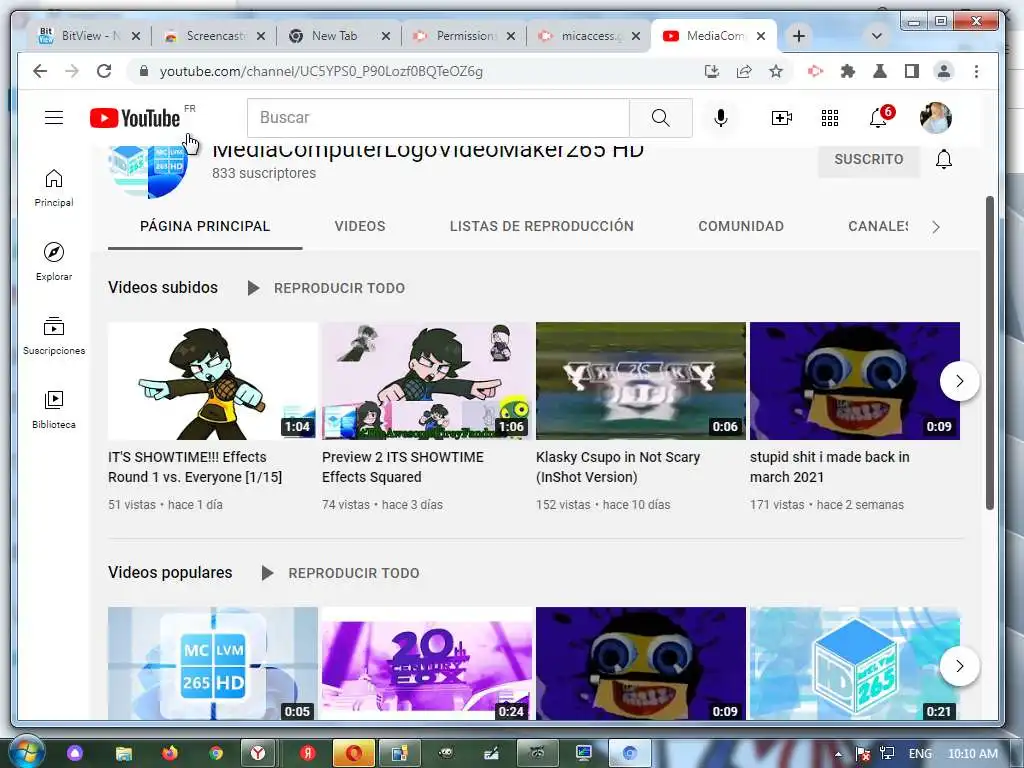Reload the page with refresh icon
Screen dimensions: 1024x768
(104, 71)
